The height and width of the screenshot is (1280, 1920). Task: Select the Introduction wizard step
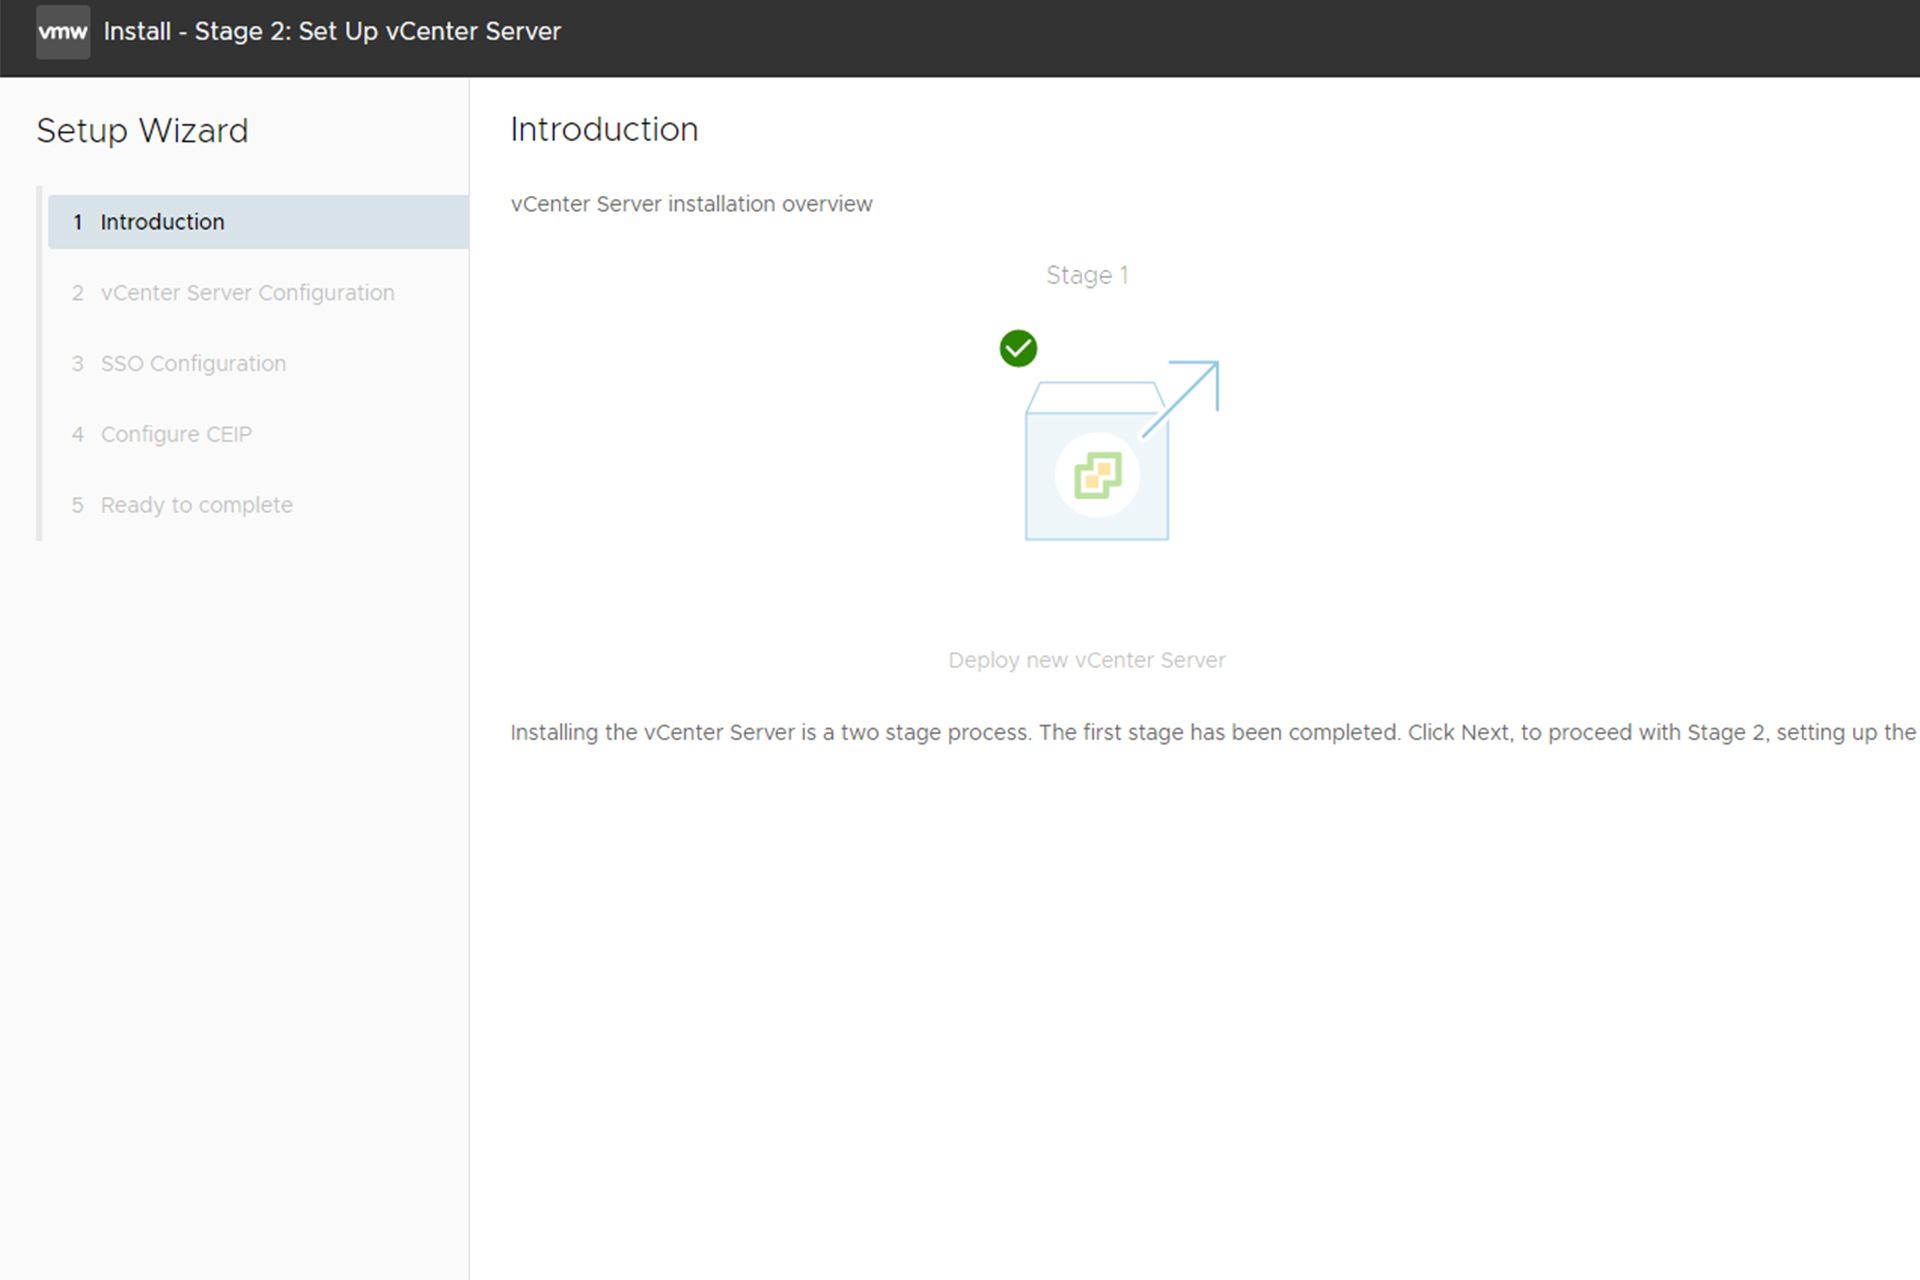click(x=258, y=222)
